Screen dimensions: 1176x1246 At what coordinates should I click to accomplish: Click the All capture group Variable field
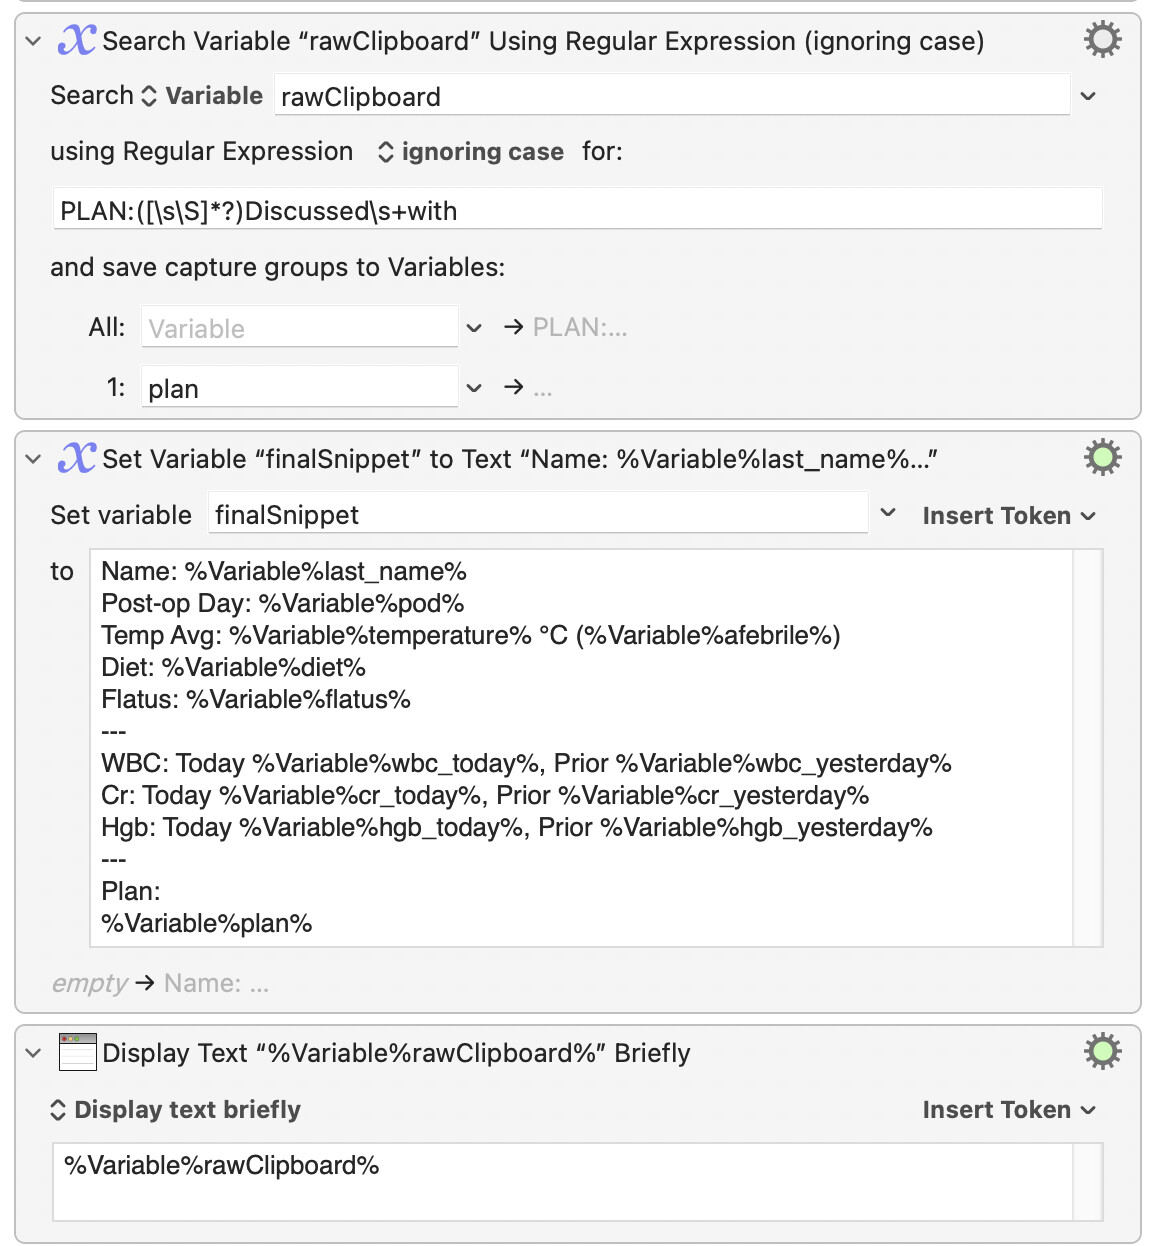299,327
